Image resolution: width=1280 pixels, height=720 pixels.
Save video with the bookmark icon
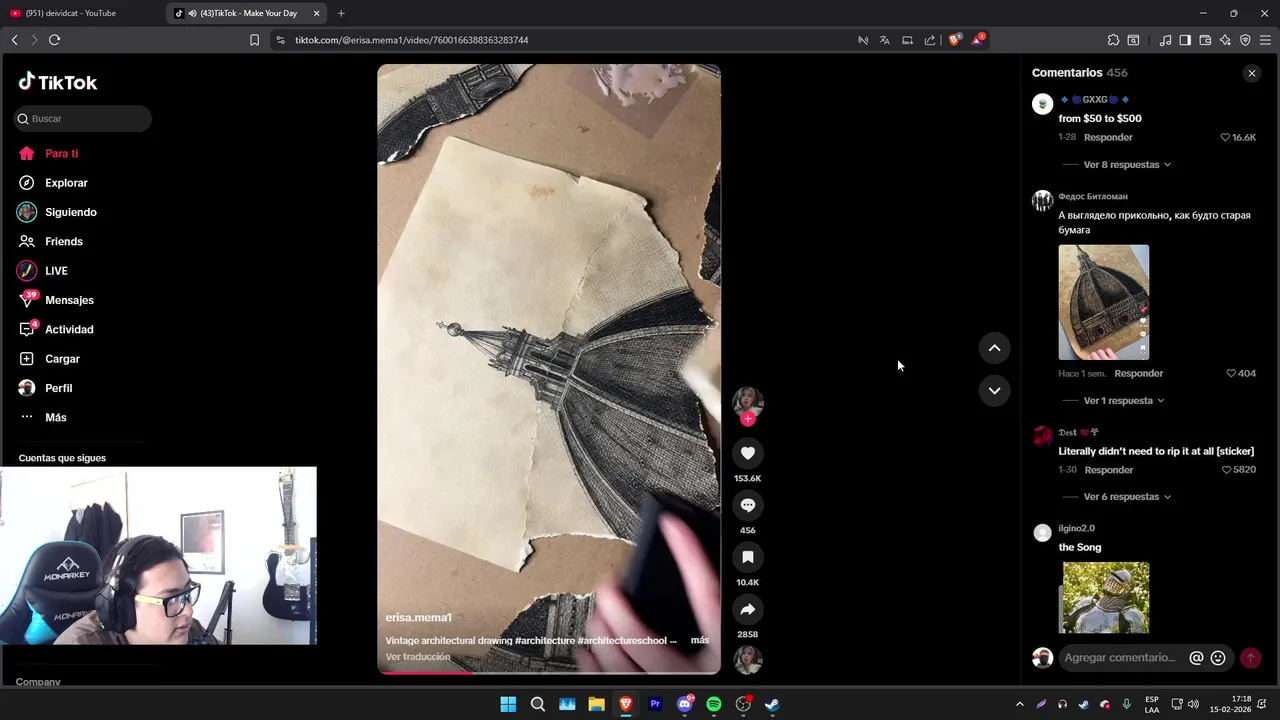tap(748, 557)
